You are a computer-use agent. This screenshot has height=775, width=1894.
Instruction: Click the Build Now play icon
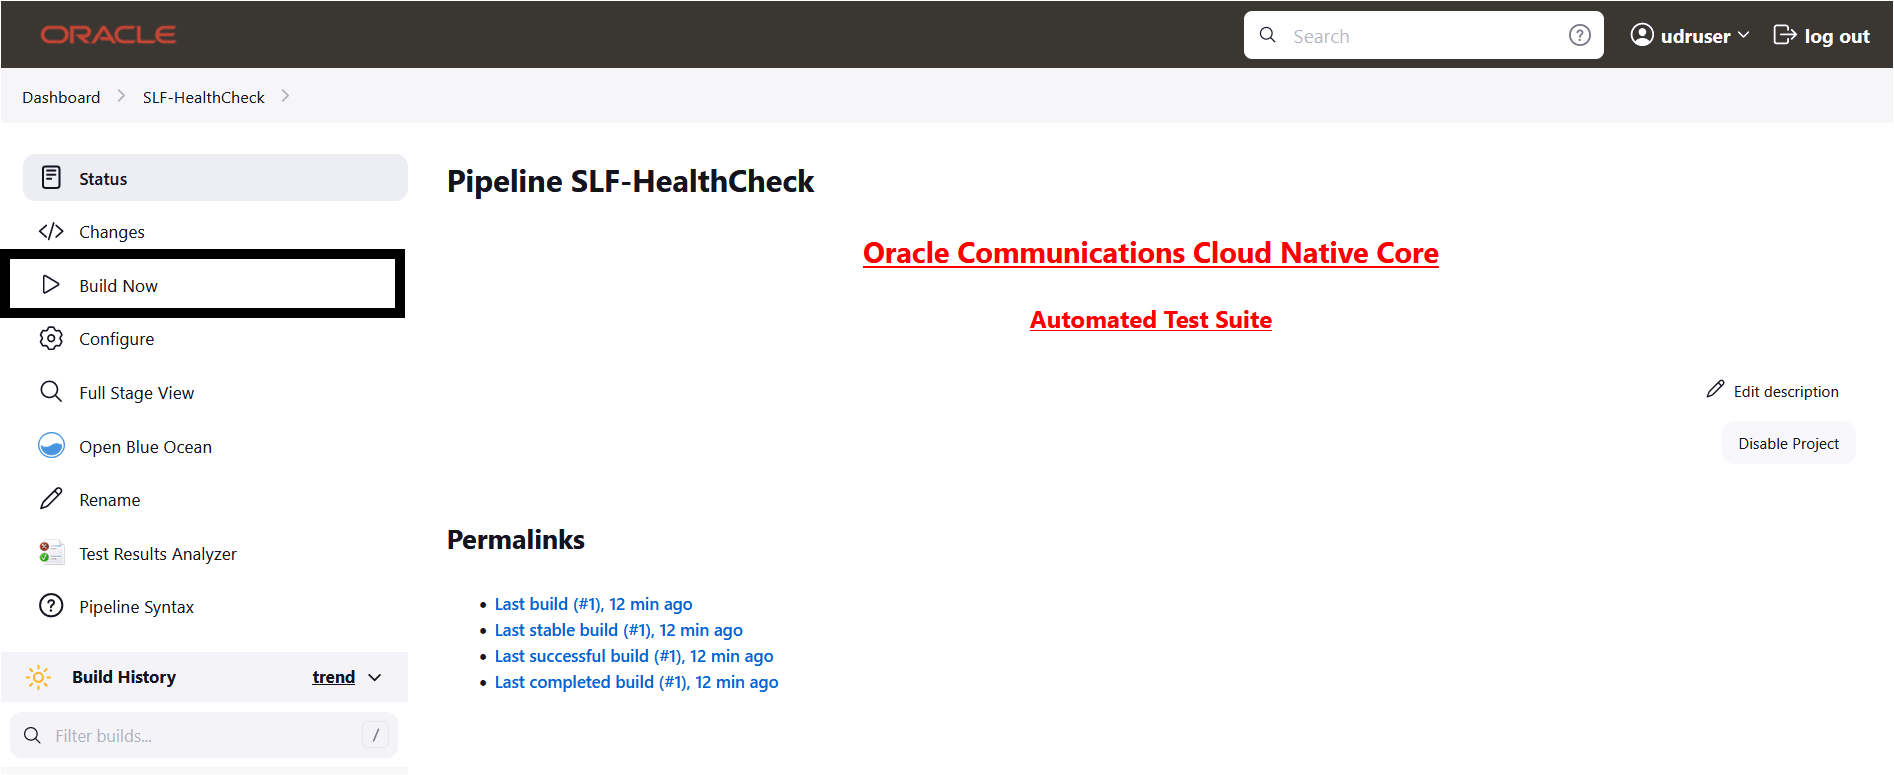(x=51, y=285)
